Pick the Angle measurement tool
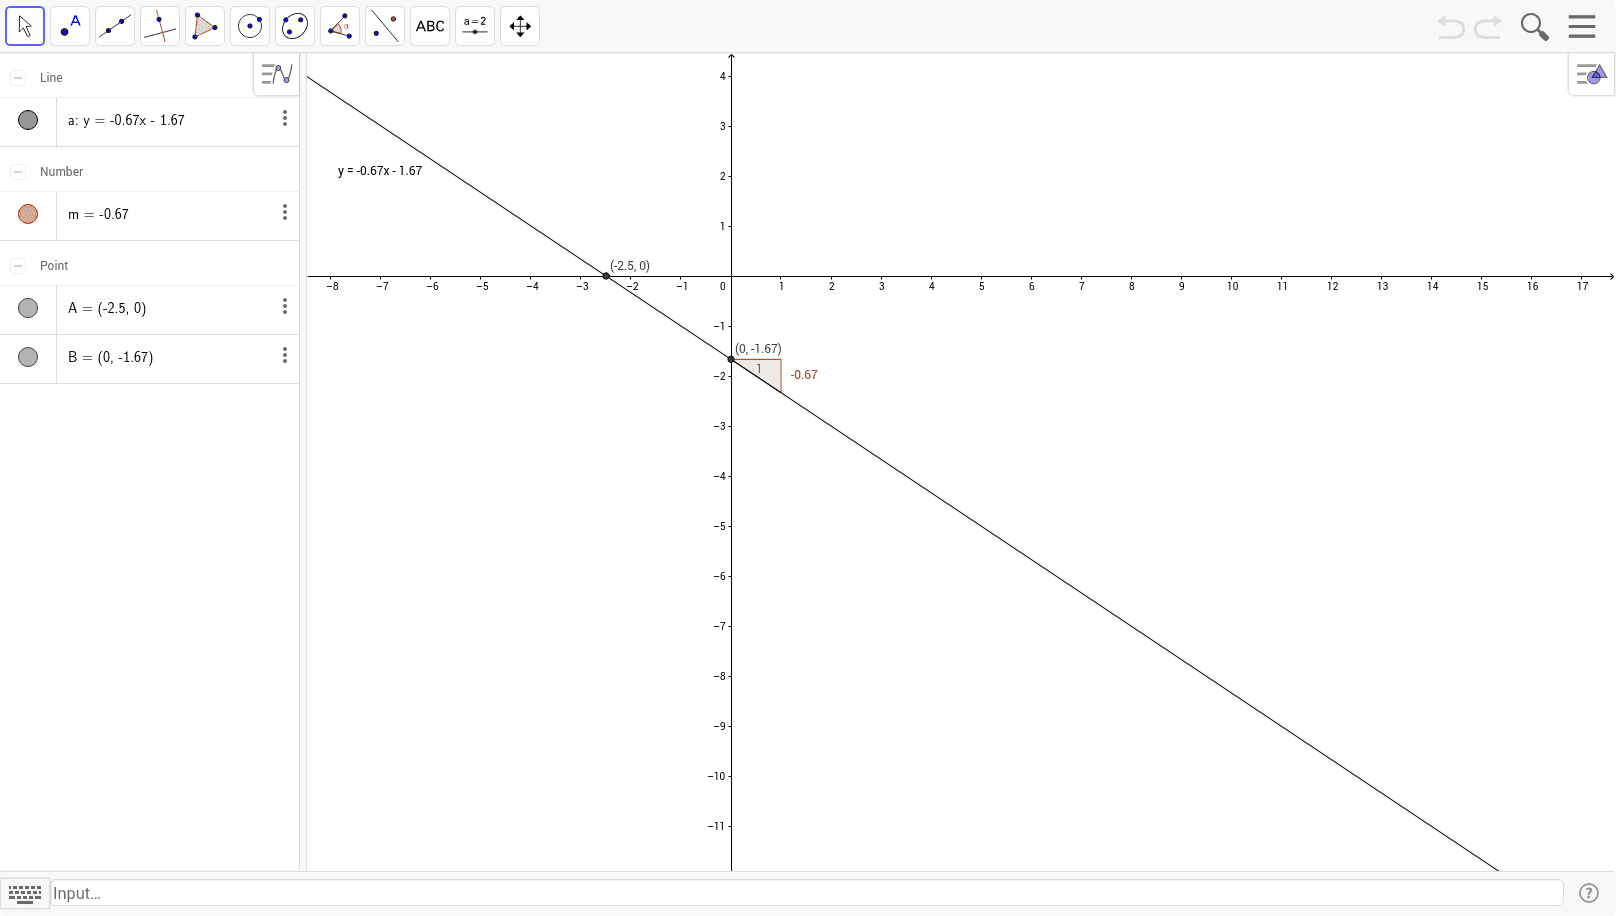This screenshot has width=1616, height=916. click(340, 26)
